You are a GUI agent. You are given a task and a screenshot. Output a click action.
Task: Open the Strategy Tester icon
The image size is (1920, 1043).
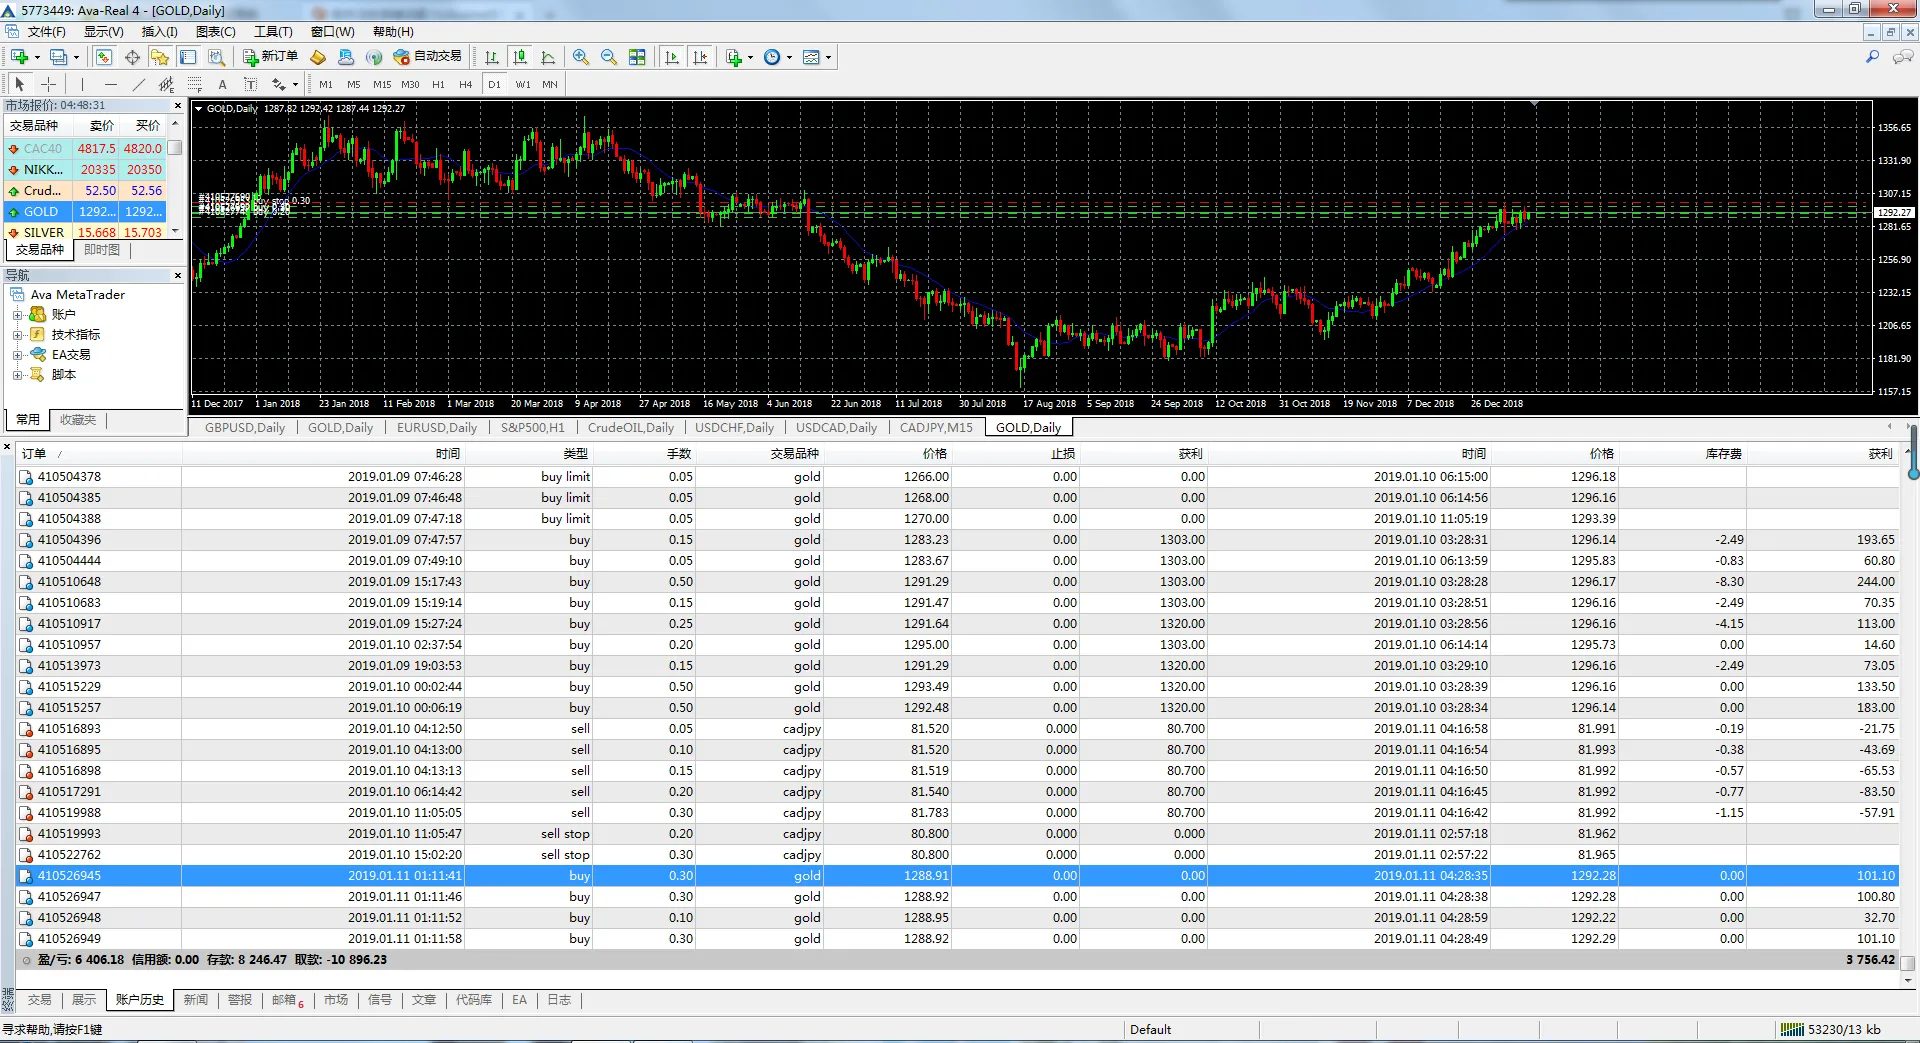[216, 57]
